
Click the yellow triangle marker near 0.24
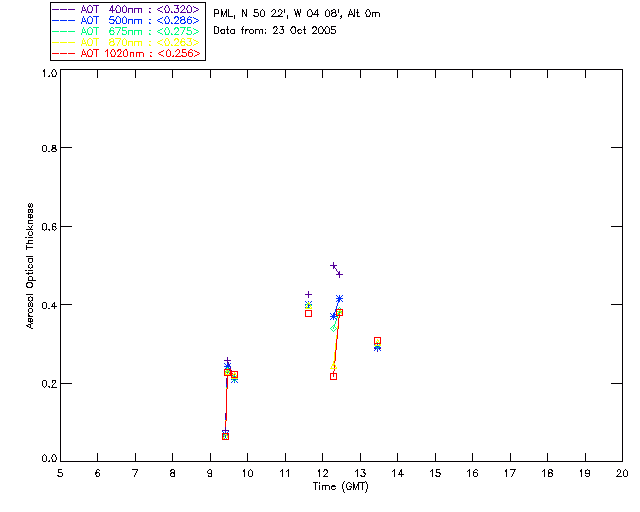(333, 366)
